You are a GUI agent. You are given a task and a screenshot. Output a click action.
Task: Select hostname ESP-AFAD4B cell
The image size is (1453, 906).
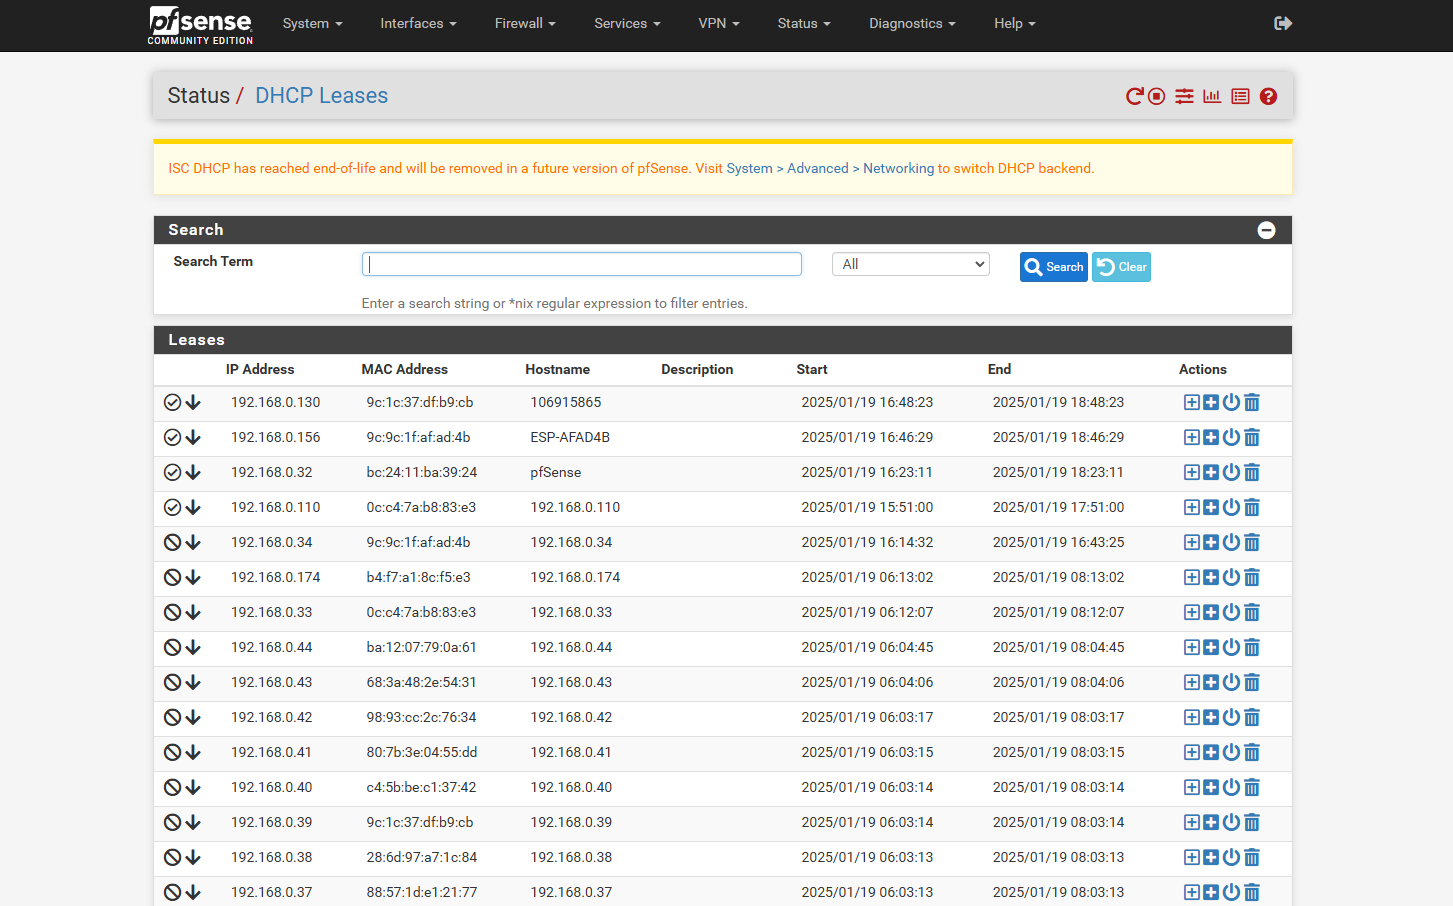pyautogui.click(x=570, y=437)
